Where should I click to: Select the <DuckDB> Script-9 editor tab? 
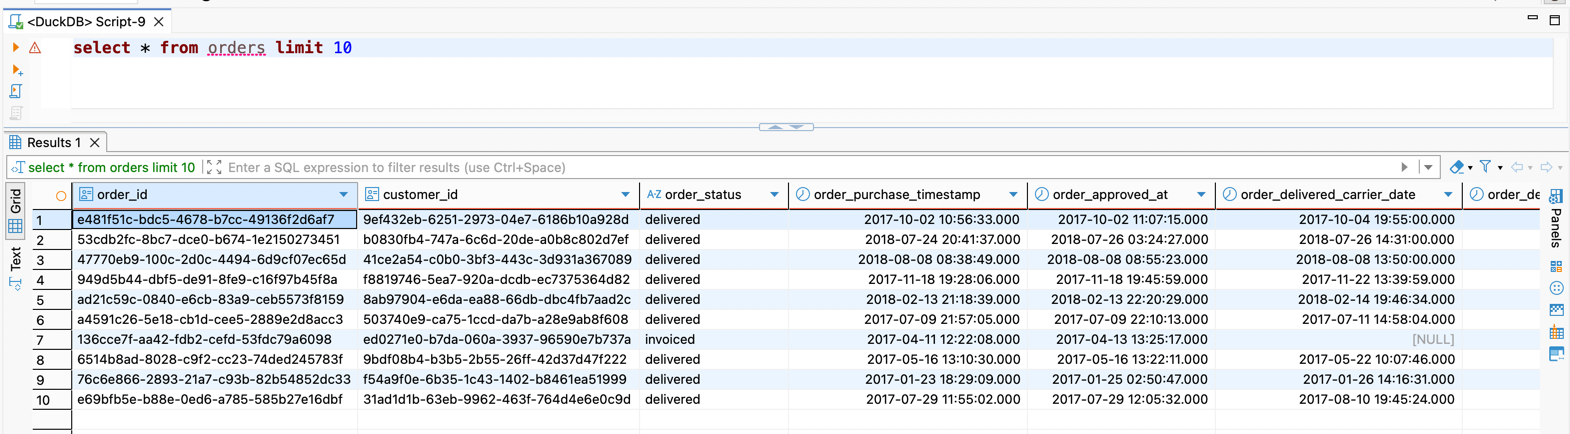coord(86,21)
